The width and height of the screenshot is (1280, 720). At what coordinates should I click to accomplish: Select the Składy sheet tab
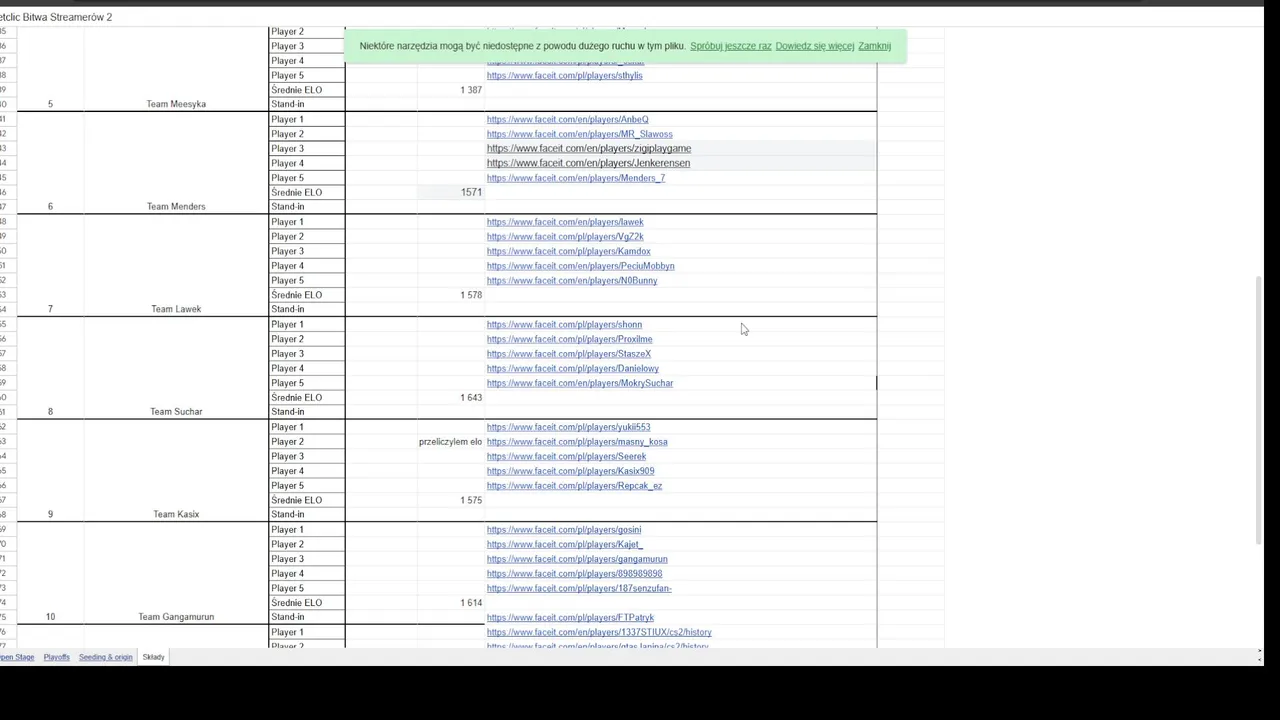[x=153, y=657]
